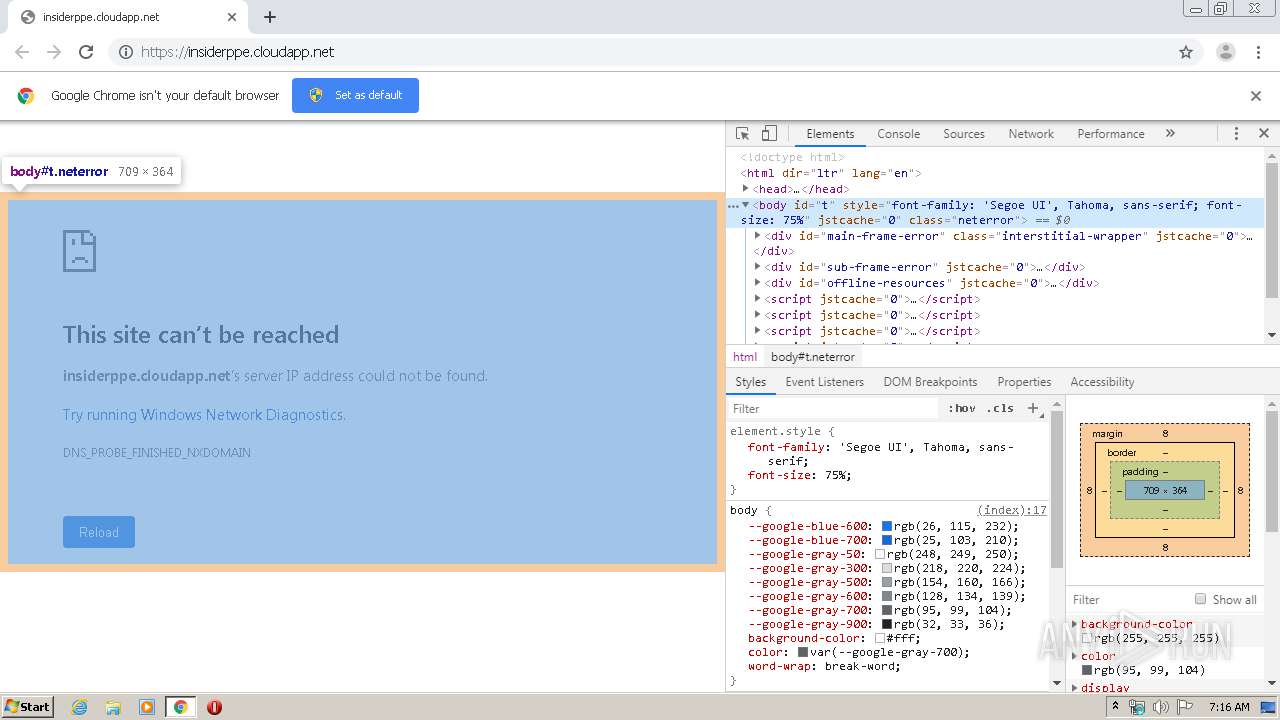
Task: Open the Network tab
Action: (x=1031, y=133)
